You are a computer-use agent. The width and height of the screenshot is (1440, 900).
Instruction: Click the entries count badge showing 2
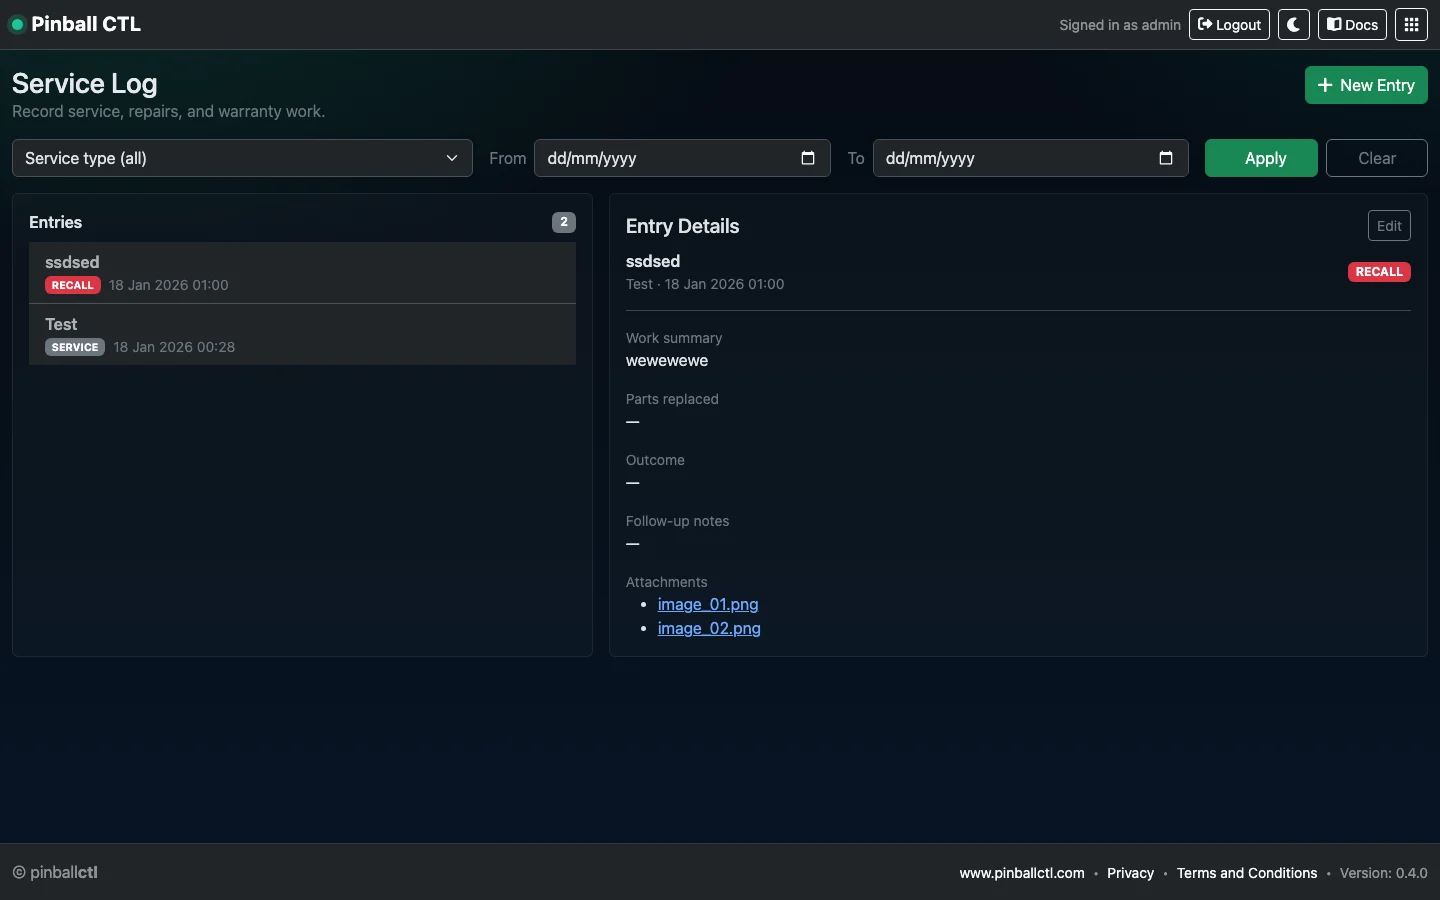pyautogui.click(x=564, y=222)
